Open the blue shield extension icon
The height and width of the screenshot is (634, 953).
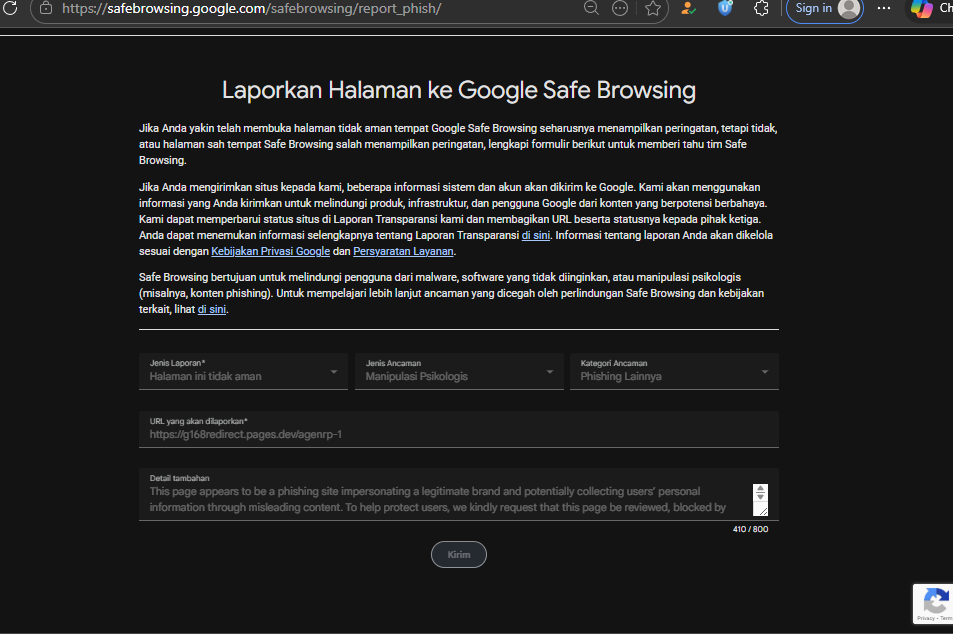pyautogui.click(x=724, y=9)
